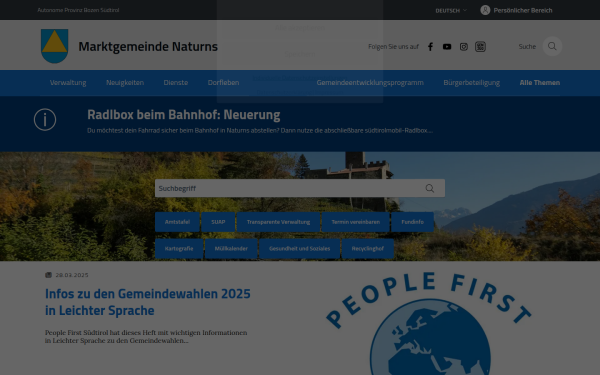The image size is (600, 375).
Task: Open the Radlbox beim Bahnhof: Neuerung headline
Action: pos(184,115)
